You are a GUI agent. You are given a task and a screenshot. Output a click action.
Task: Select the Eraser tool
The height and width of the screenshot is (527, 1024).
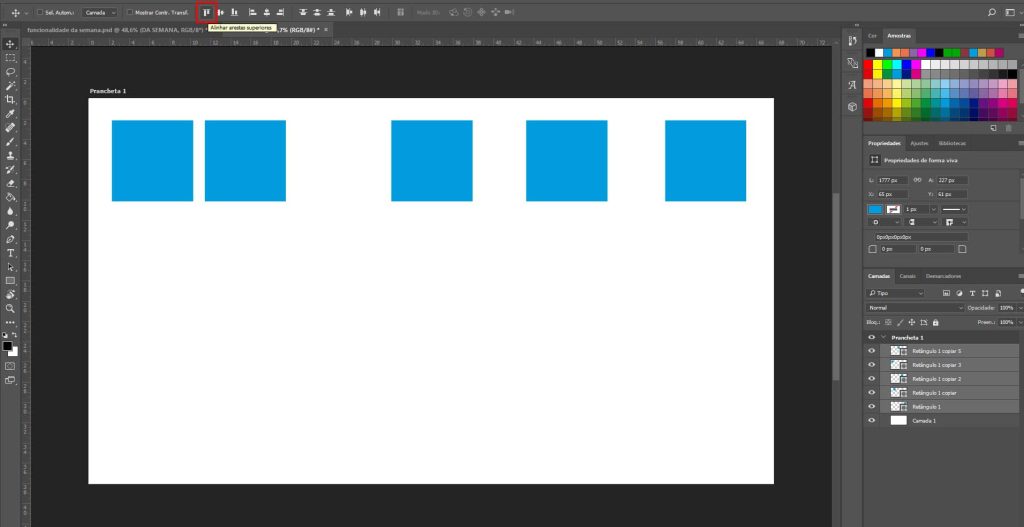[10, 184]
